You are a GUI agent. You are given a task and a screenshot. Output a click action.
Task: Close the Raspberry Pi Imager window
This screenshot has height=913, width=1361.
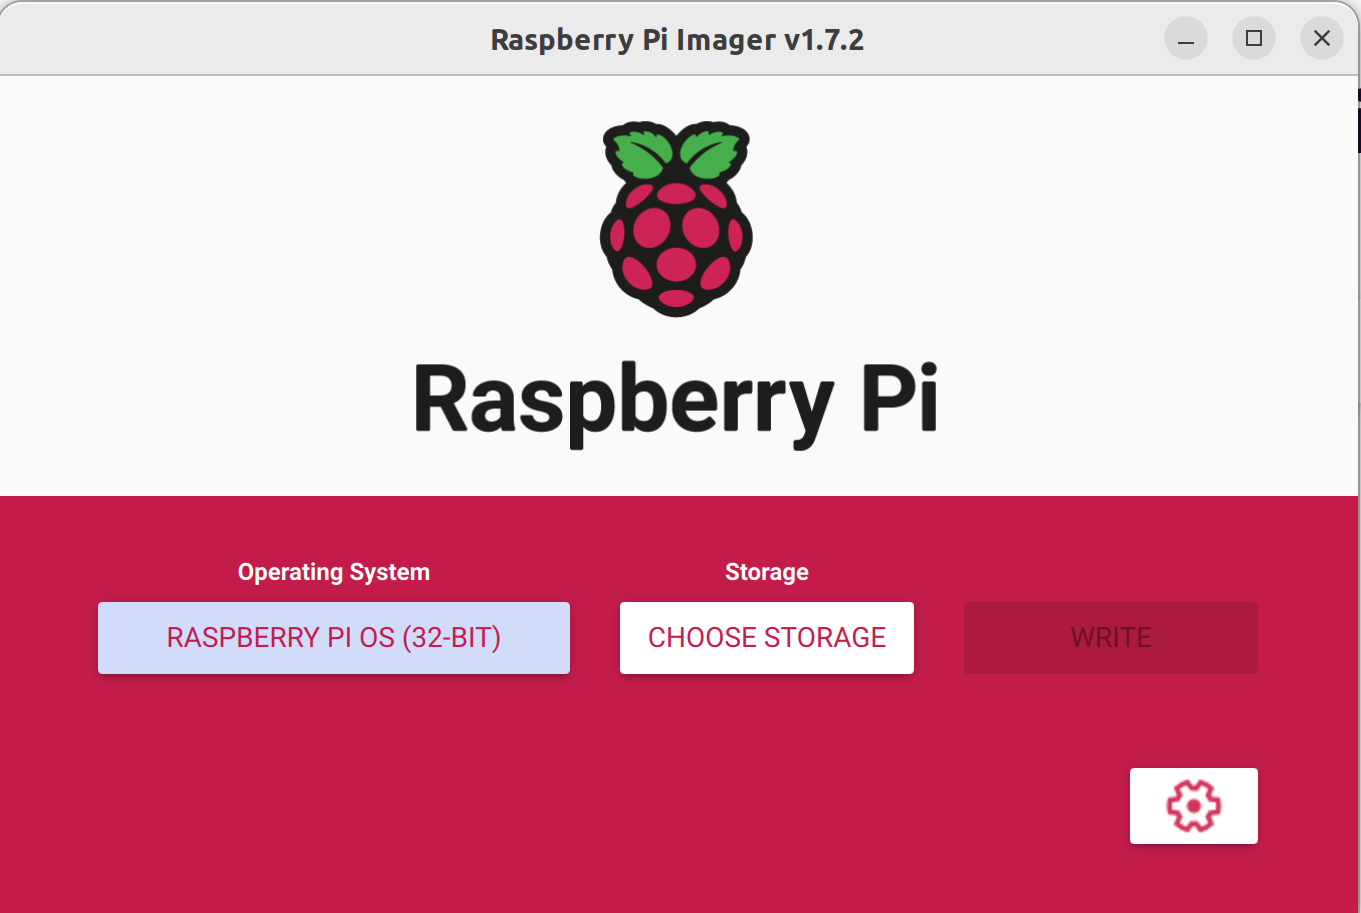coord(1322,39)
